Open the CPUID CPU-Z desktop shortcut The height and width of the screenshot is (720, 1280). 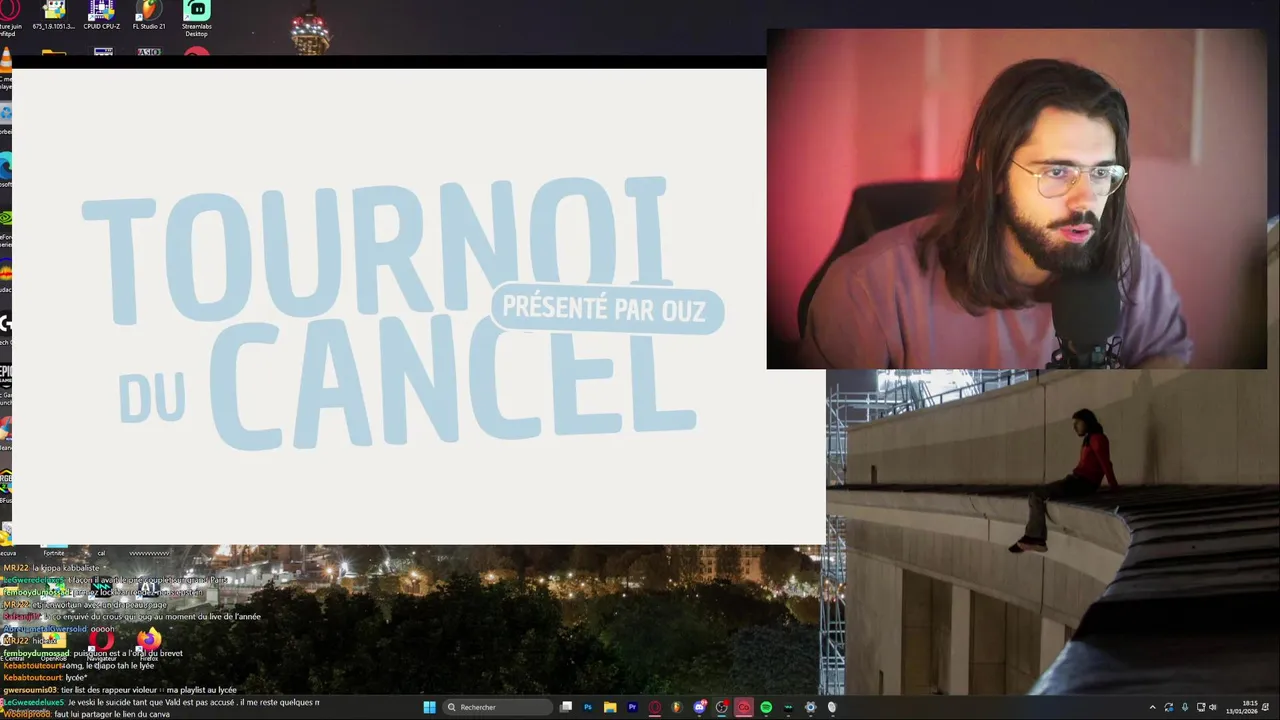click(102, 16)
